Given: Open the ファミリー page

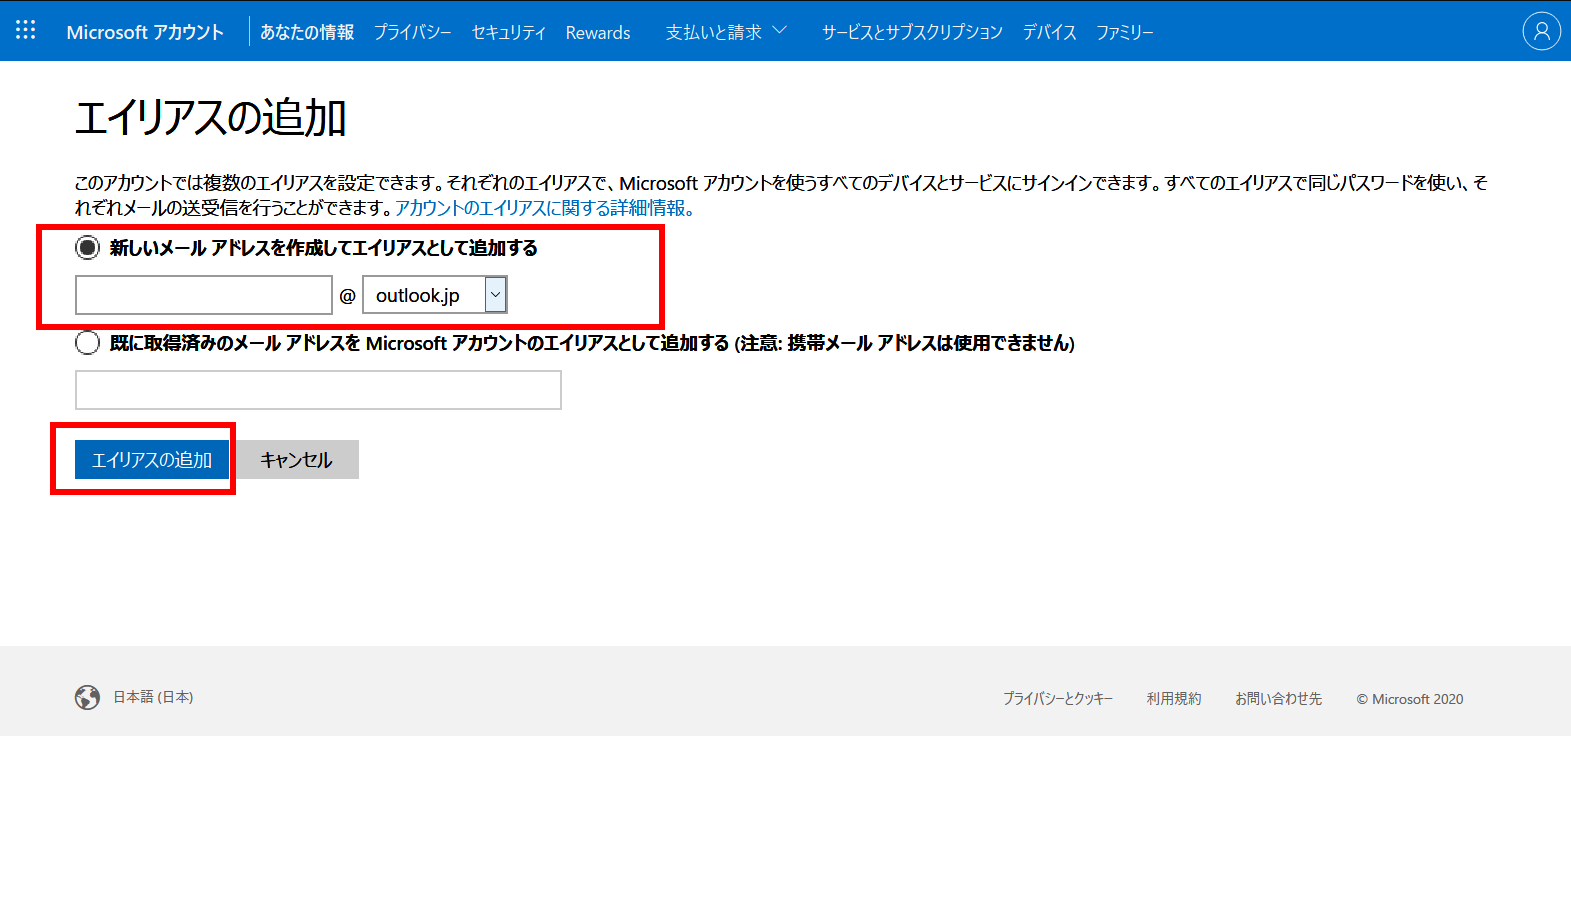Looking at the screenshot, I should (x=1124, y=32).
